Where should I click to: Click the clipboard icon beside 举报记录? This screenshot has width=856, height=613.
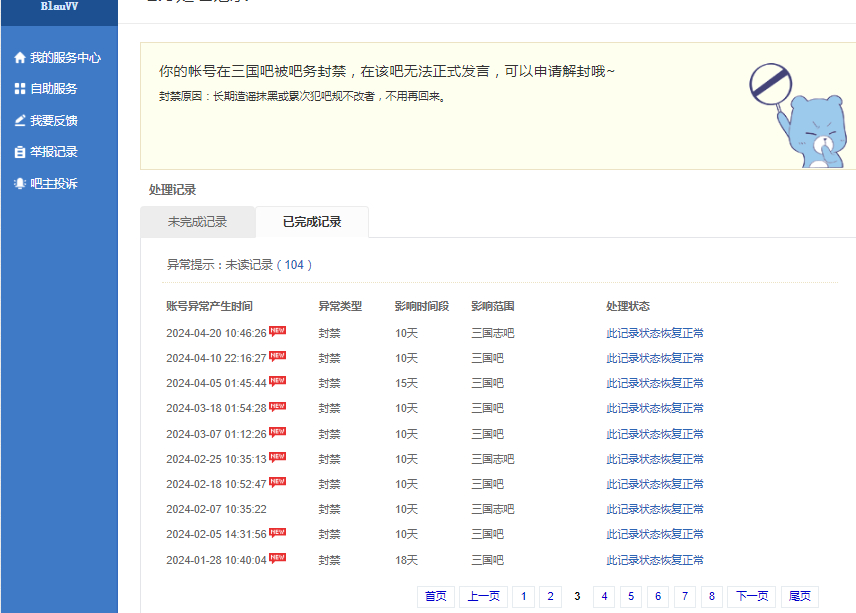(20, 152)
